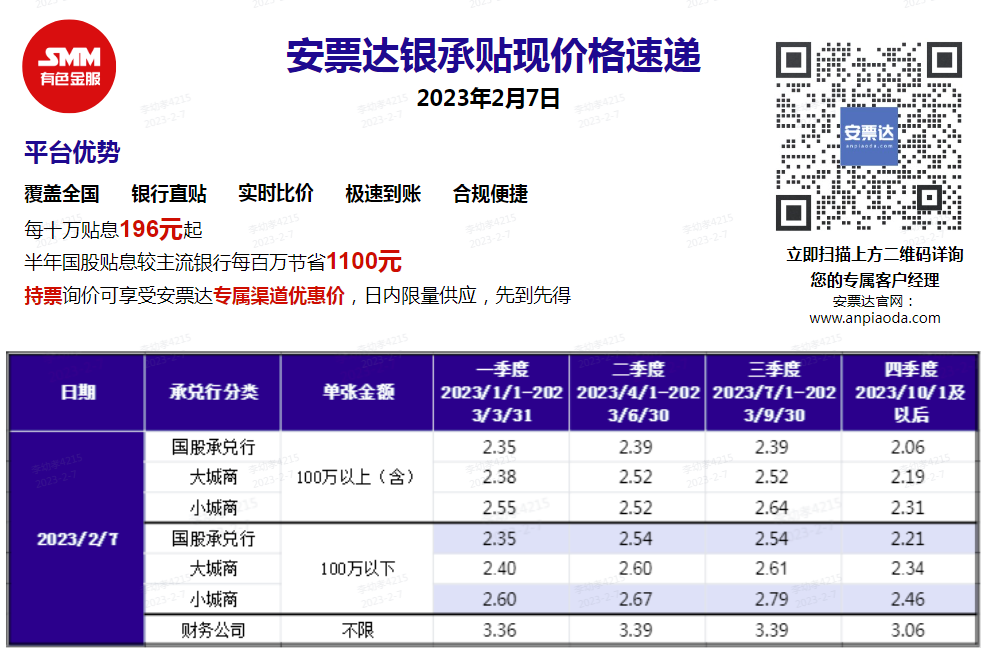Click the 您的专属客户经理 caption
Viewport: 986px width, 653px height.
pyautogui.click(x=875, y=280)
